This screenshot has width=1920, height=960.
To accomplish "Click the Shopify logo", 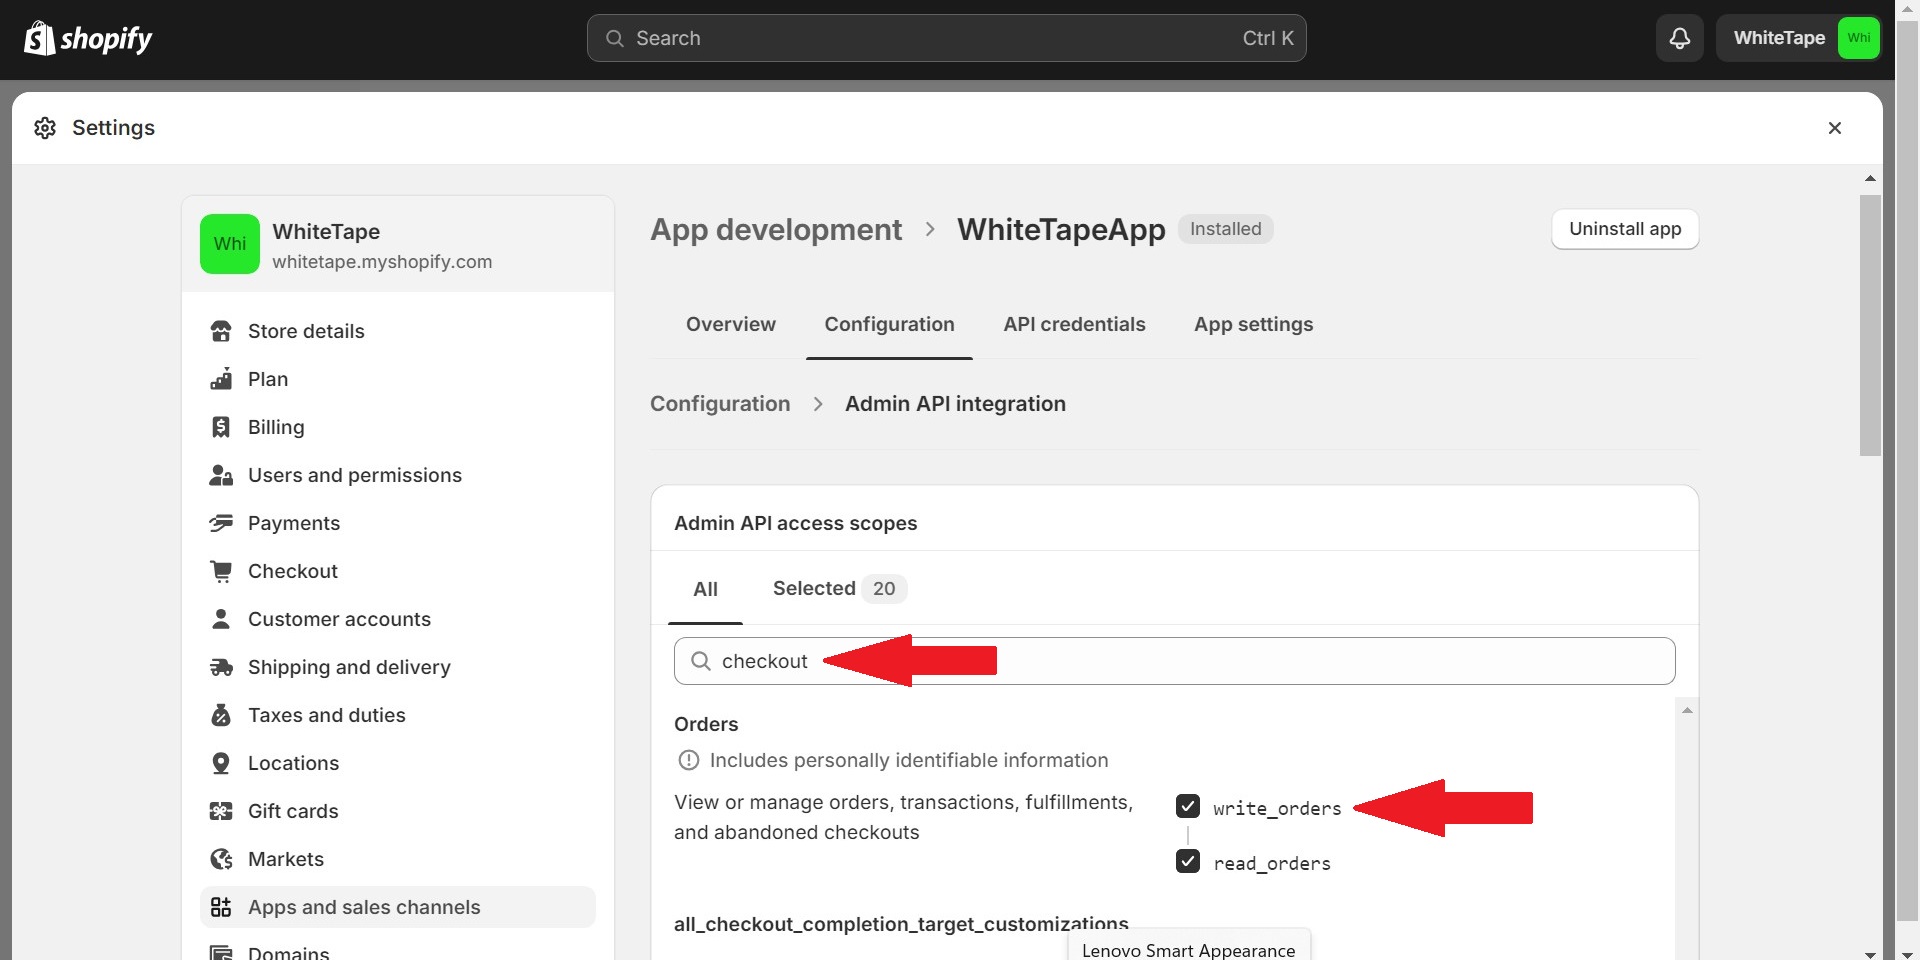I will (88, 38).
